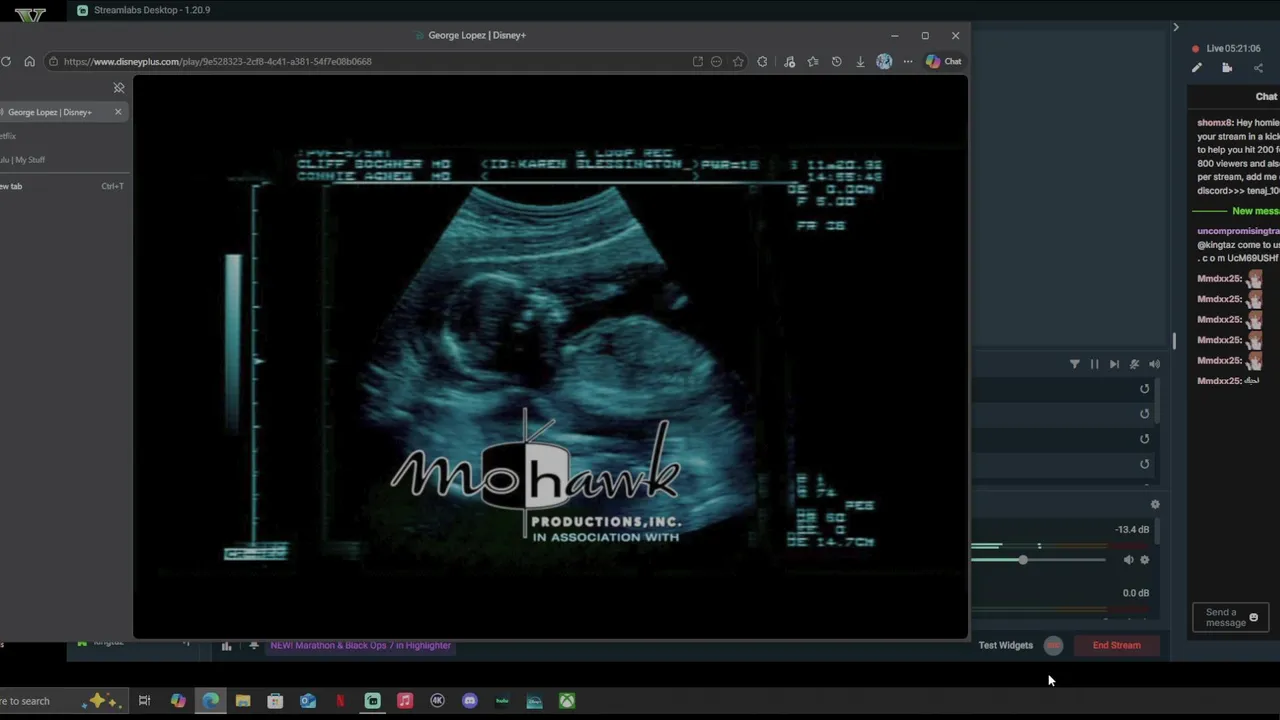Viewport: 1280px width, 720px height.
Task: Mute the first mixer audio source
Action: (1129, 560)
